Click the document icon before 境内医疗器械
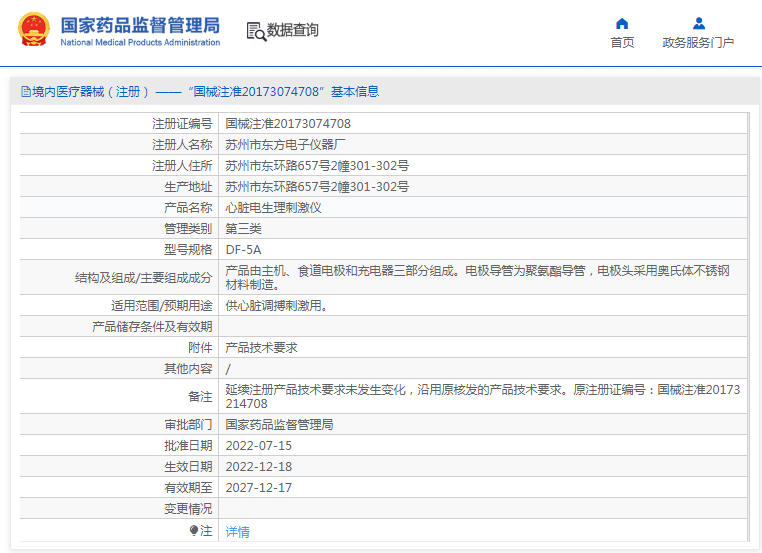The image size is (762, 553). pyautogui.click(x=25, y=92)
